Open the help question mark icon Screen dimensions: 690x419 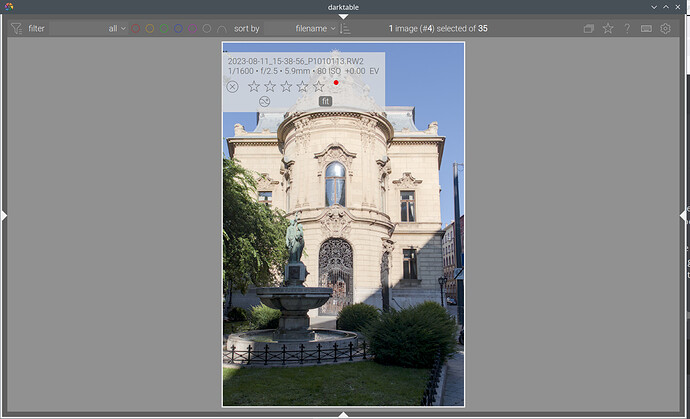[627, 29]
